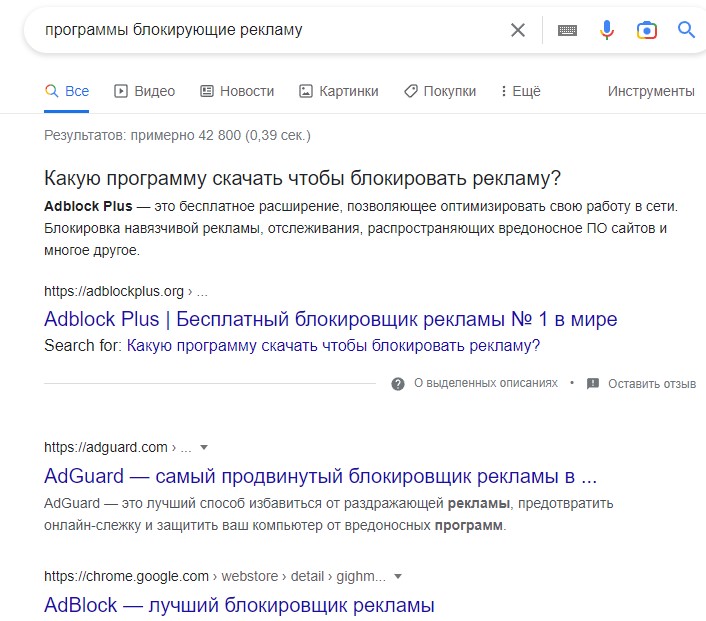
Task: Click the blue magnifier search button
Action: pos(686,30)
